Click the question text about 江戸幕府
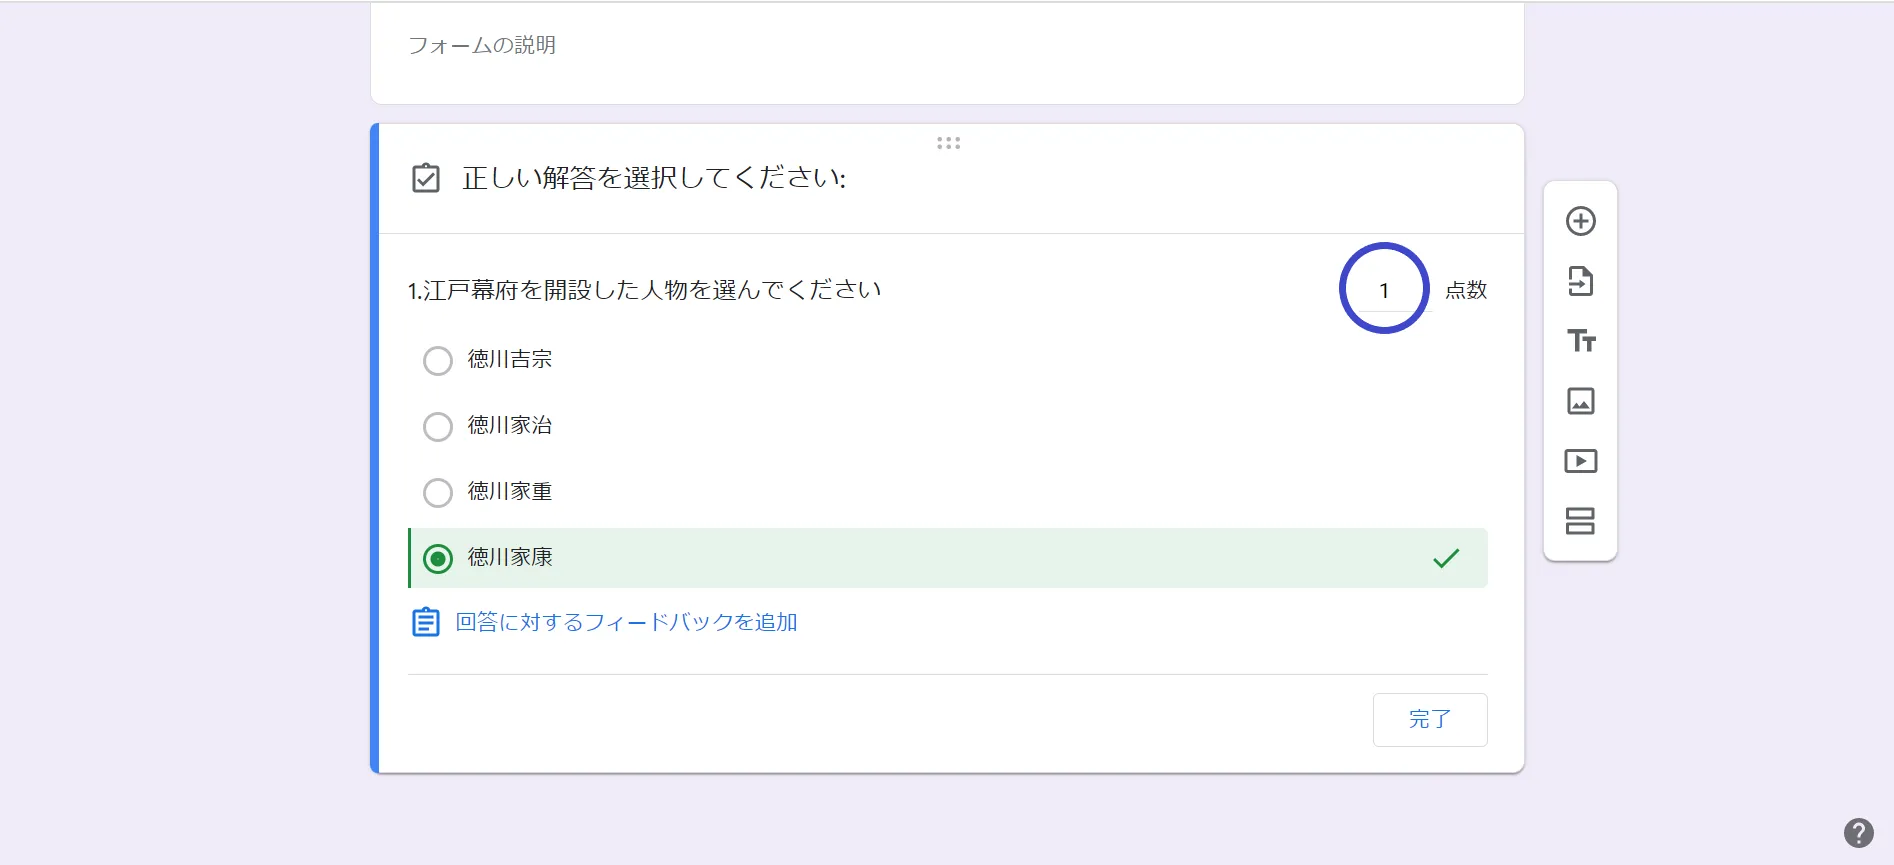 tap(645, 290)
